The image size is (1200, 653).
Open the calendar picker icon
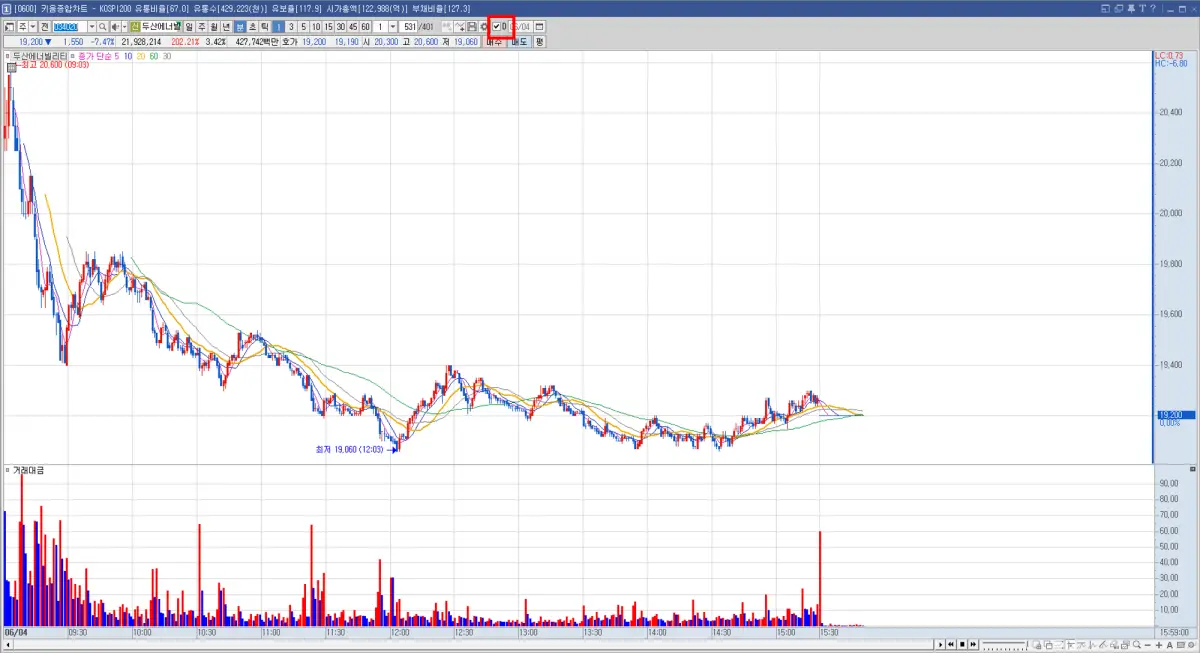click(x=540, y=26)
